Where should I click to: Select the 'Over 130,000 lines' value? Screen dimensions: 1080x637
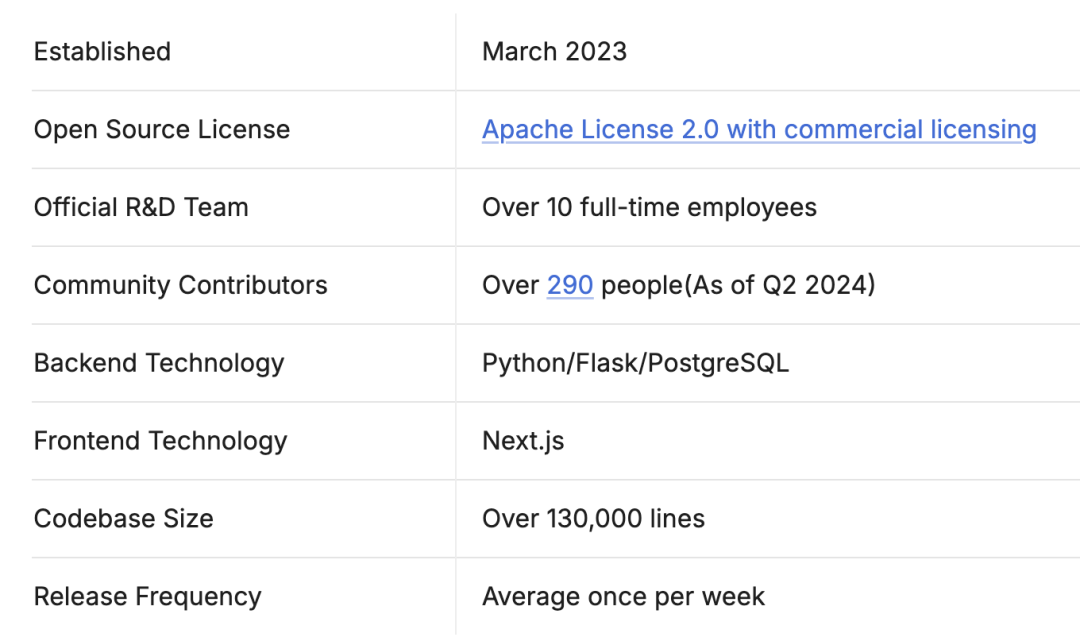coord(594,519)
